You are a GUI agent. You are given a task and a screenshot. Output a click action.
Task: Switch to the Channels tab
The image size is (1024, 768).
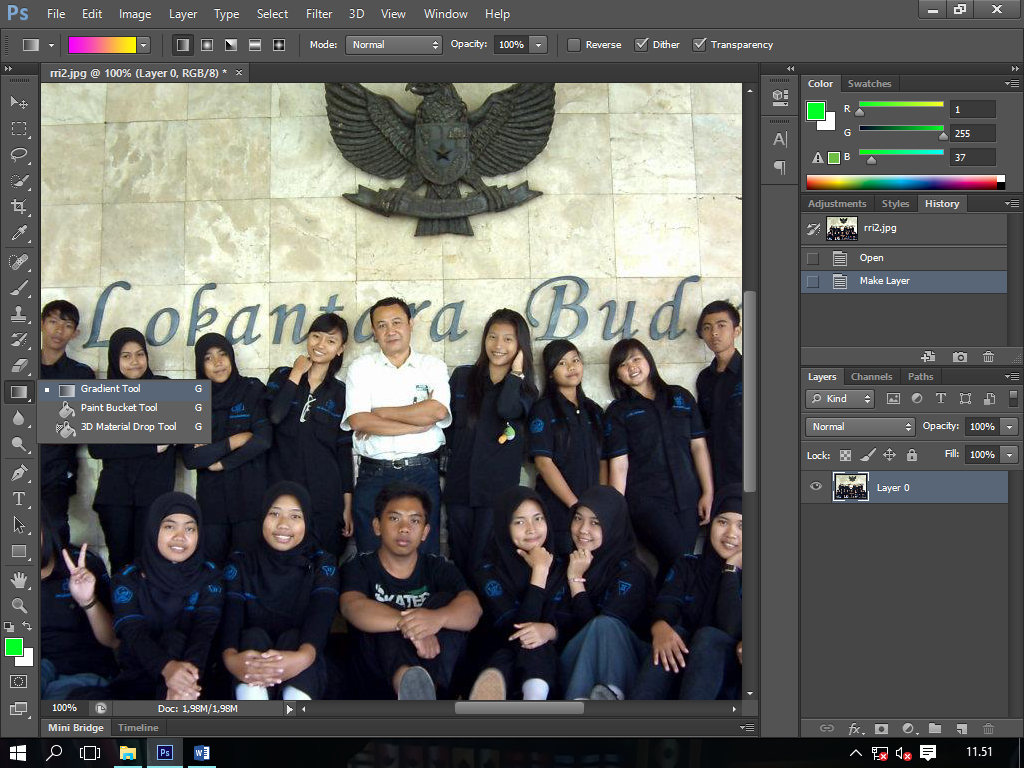tap(871, 377)
